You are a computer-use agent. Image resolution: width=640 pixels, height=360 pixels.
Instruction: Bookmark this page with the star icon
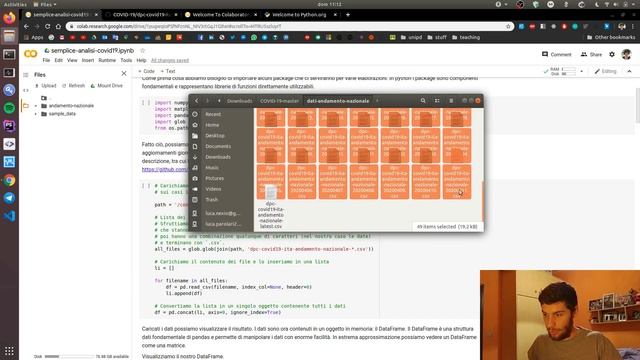click(508, 26)
